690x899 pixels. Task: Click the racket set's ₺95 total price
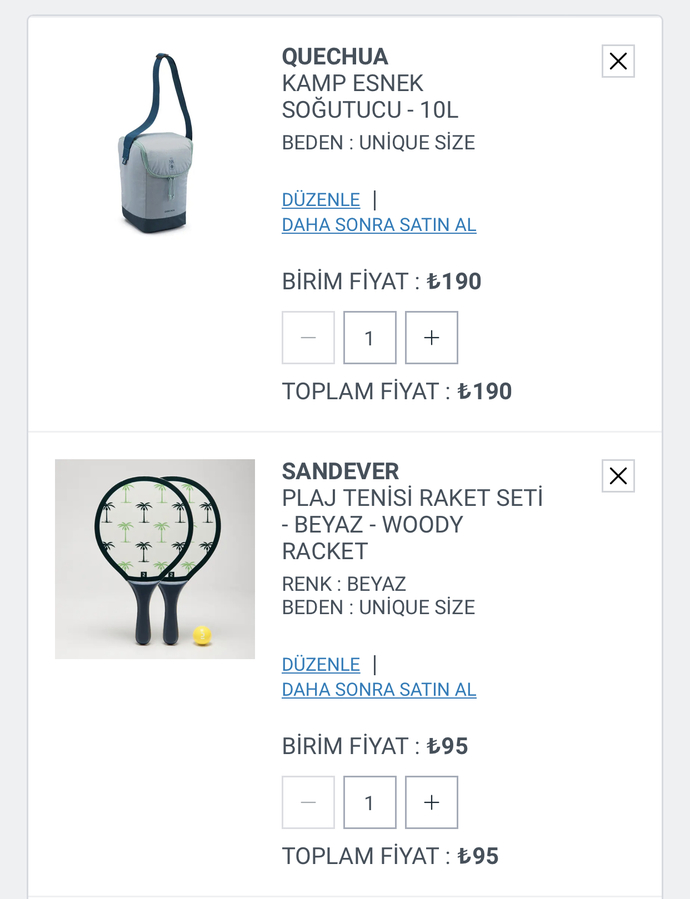478,856
